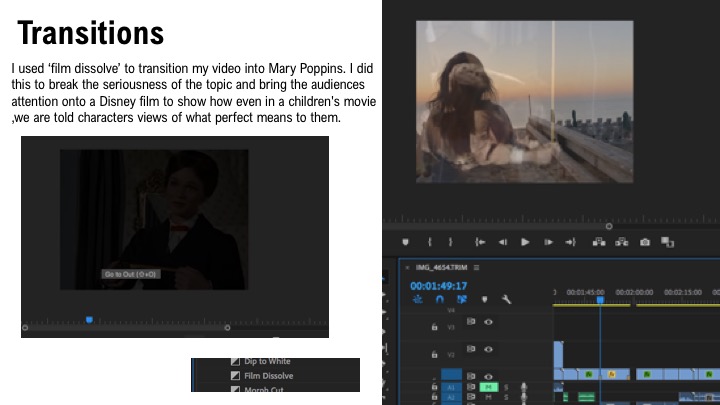Toggle V2 track output eye
This screenshot has height=405, width=720.
tap(489, 350)
